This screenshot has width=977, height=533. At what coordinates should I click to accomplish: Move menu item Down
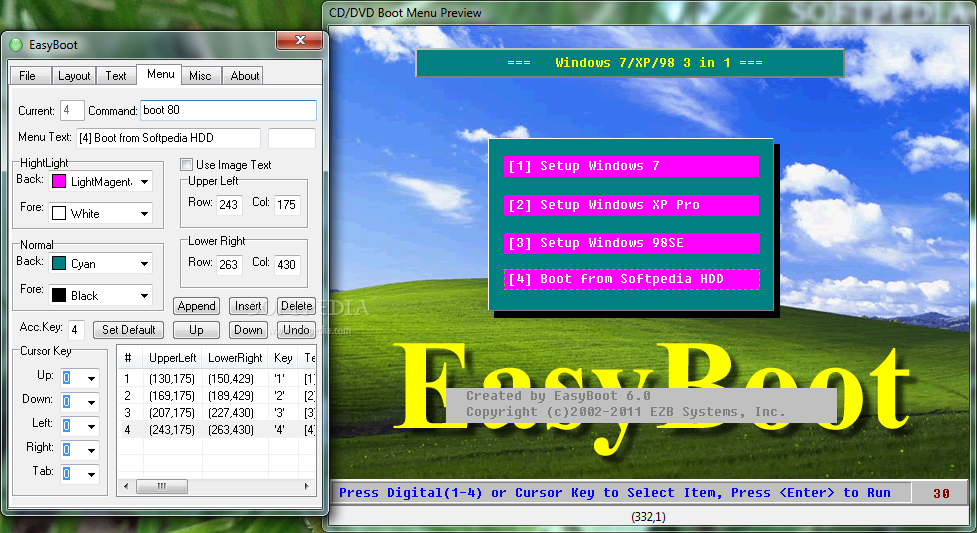coord(248,330)
